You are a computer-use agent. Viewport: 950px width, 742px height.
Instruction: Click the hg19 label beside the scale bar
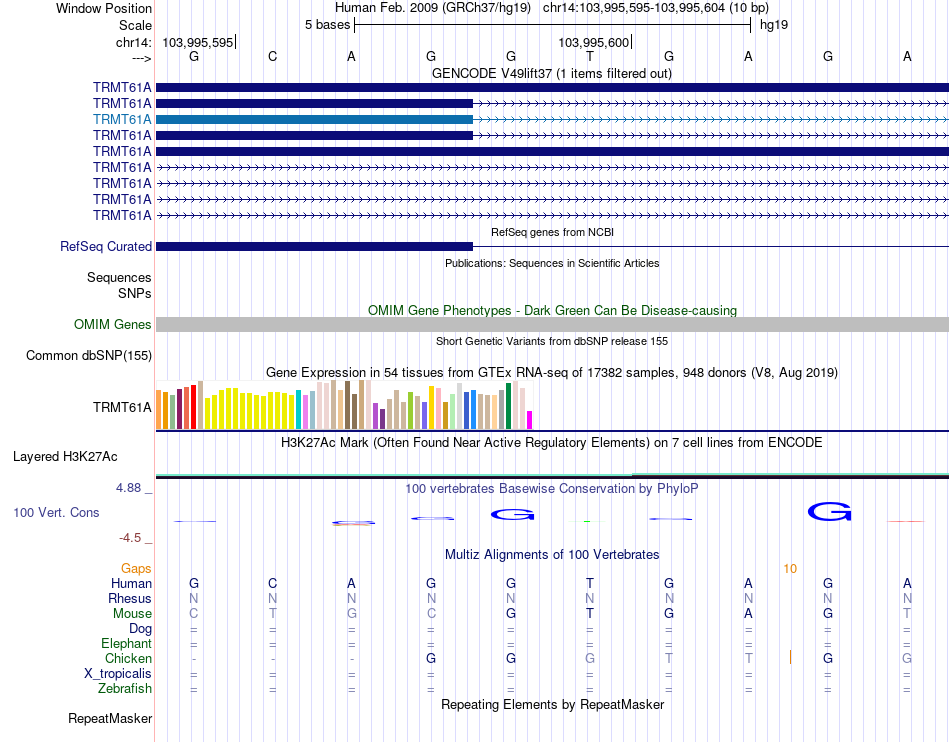tap(774, 25)
